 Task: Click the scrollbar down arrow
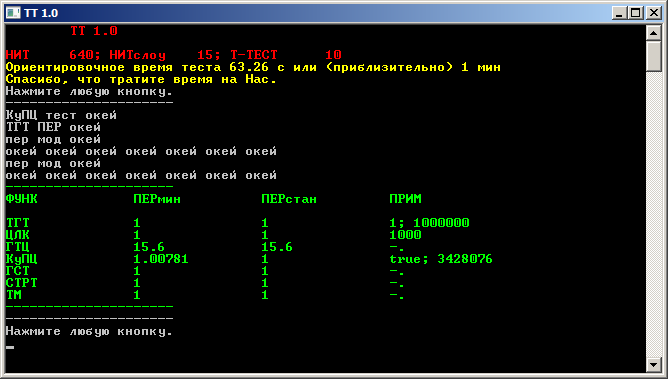coord(654,364)
